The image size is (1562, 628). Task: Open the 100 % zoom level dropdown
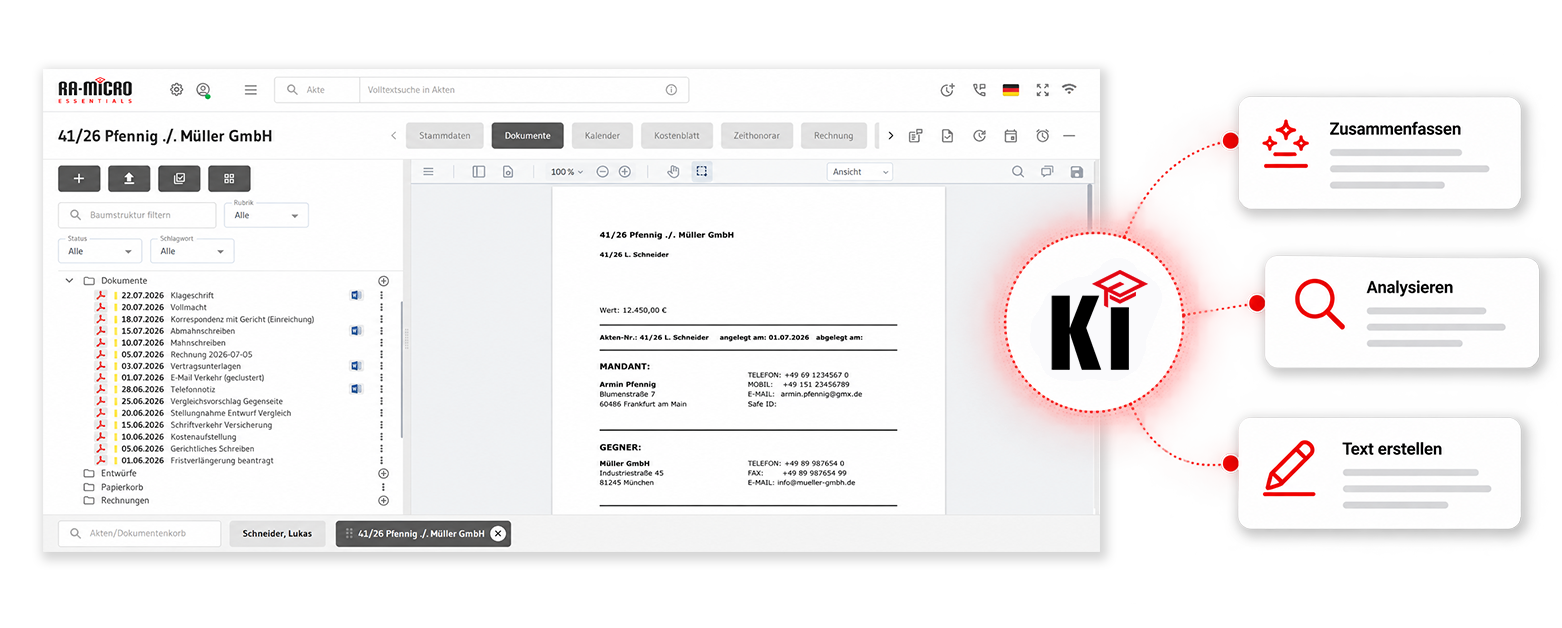(567, 172)
